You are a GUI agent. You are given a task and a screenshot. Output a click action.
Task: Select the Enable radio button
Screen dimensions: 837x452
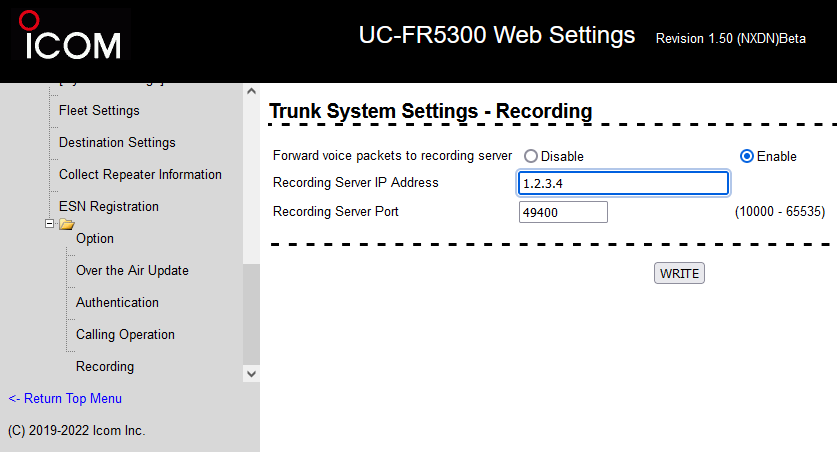[x=746, y=156]
